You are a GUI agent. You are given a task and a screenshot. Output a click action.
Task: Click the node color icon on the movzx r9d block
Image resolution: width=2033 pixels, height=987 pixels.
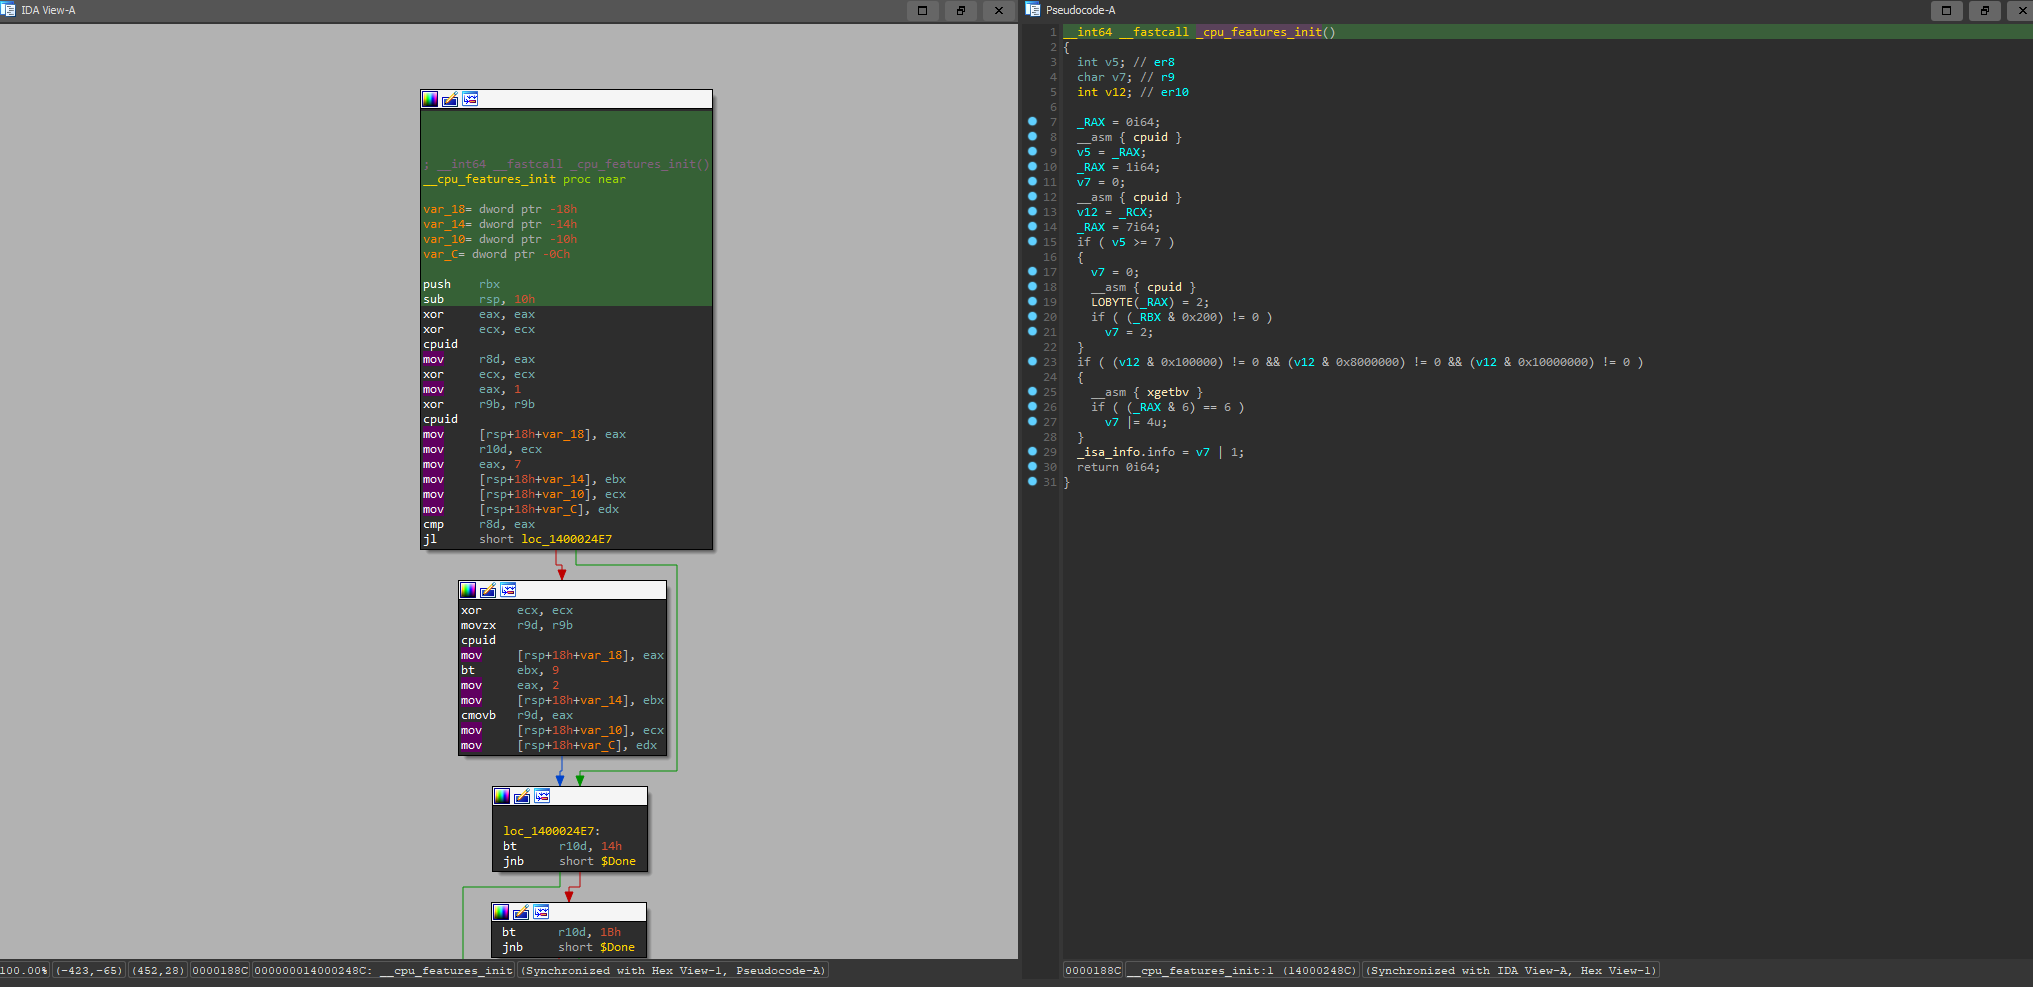click(468, 590)
